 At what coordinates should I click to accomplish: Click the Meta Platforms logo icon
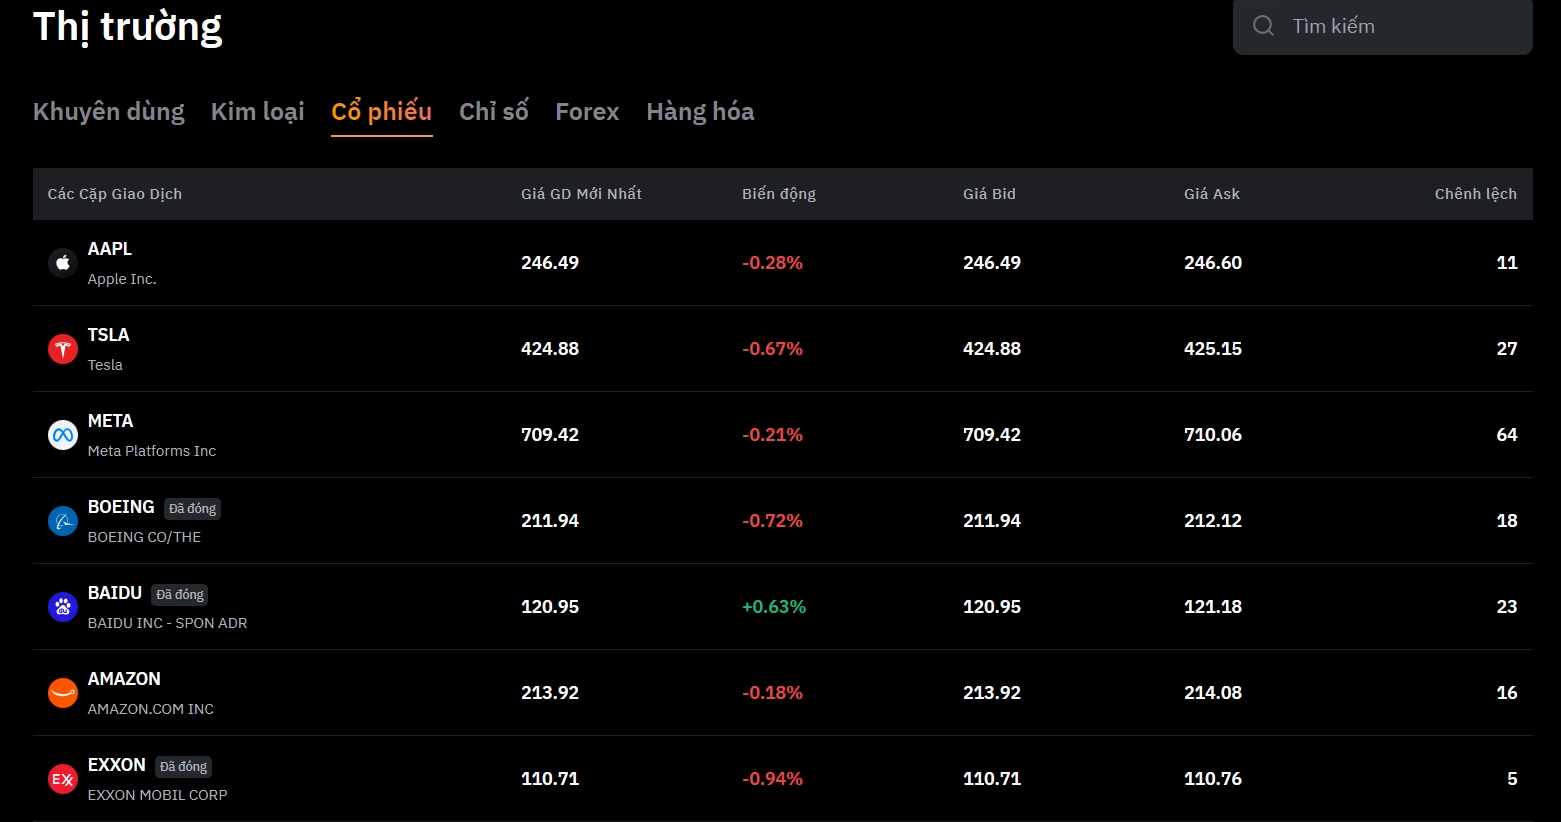click(x=63, y=435)
